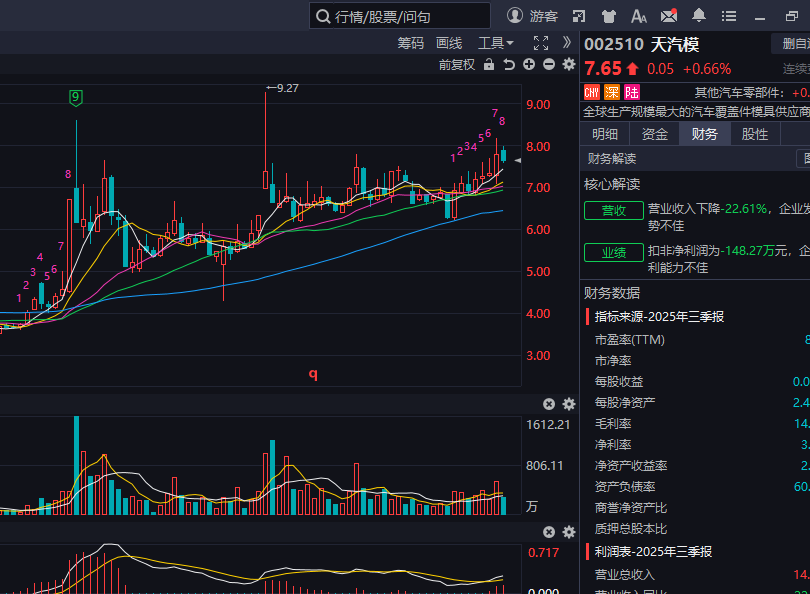Click the 营收 tag button

[614, 211]
